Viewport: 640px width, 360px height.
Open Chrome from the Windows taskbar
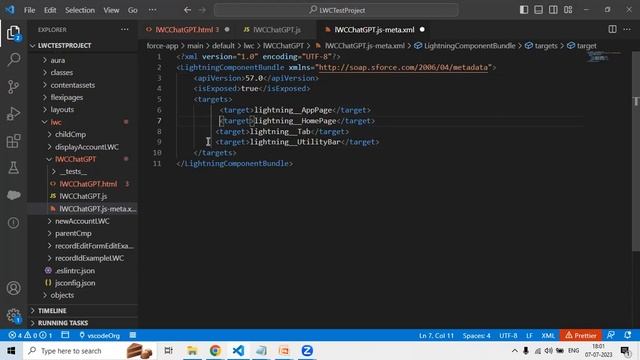click(x=215, y=351)
